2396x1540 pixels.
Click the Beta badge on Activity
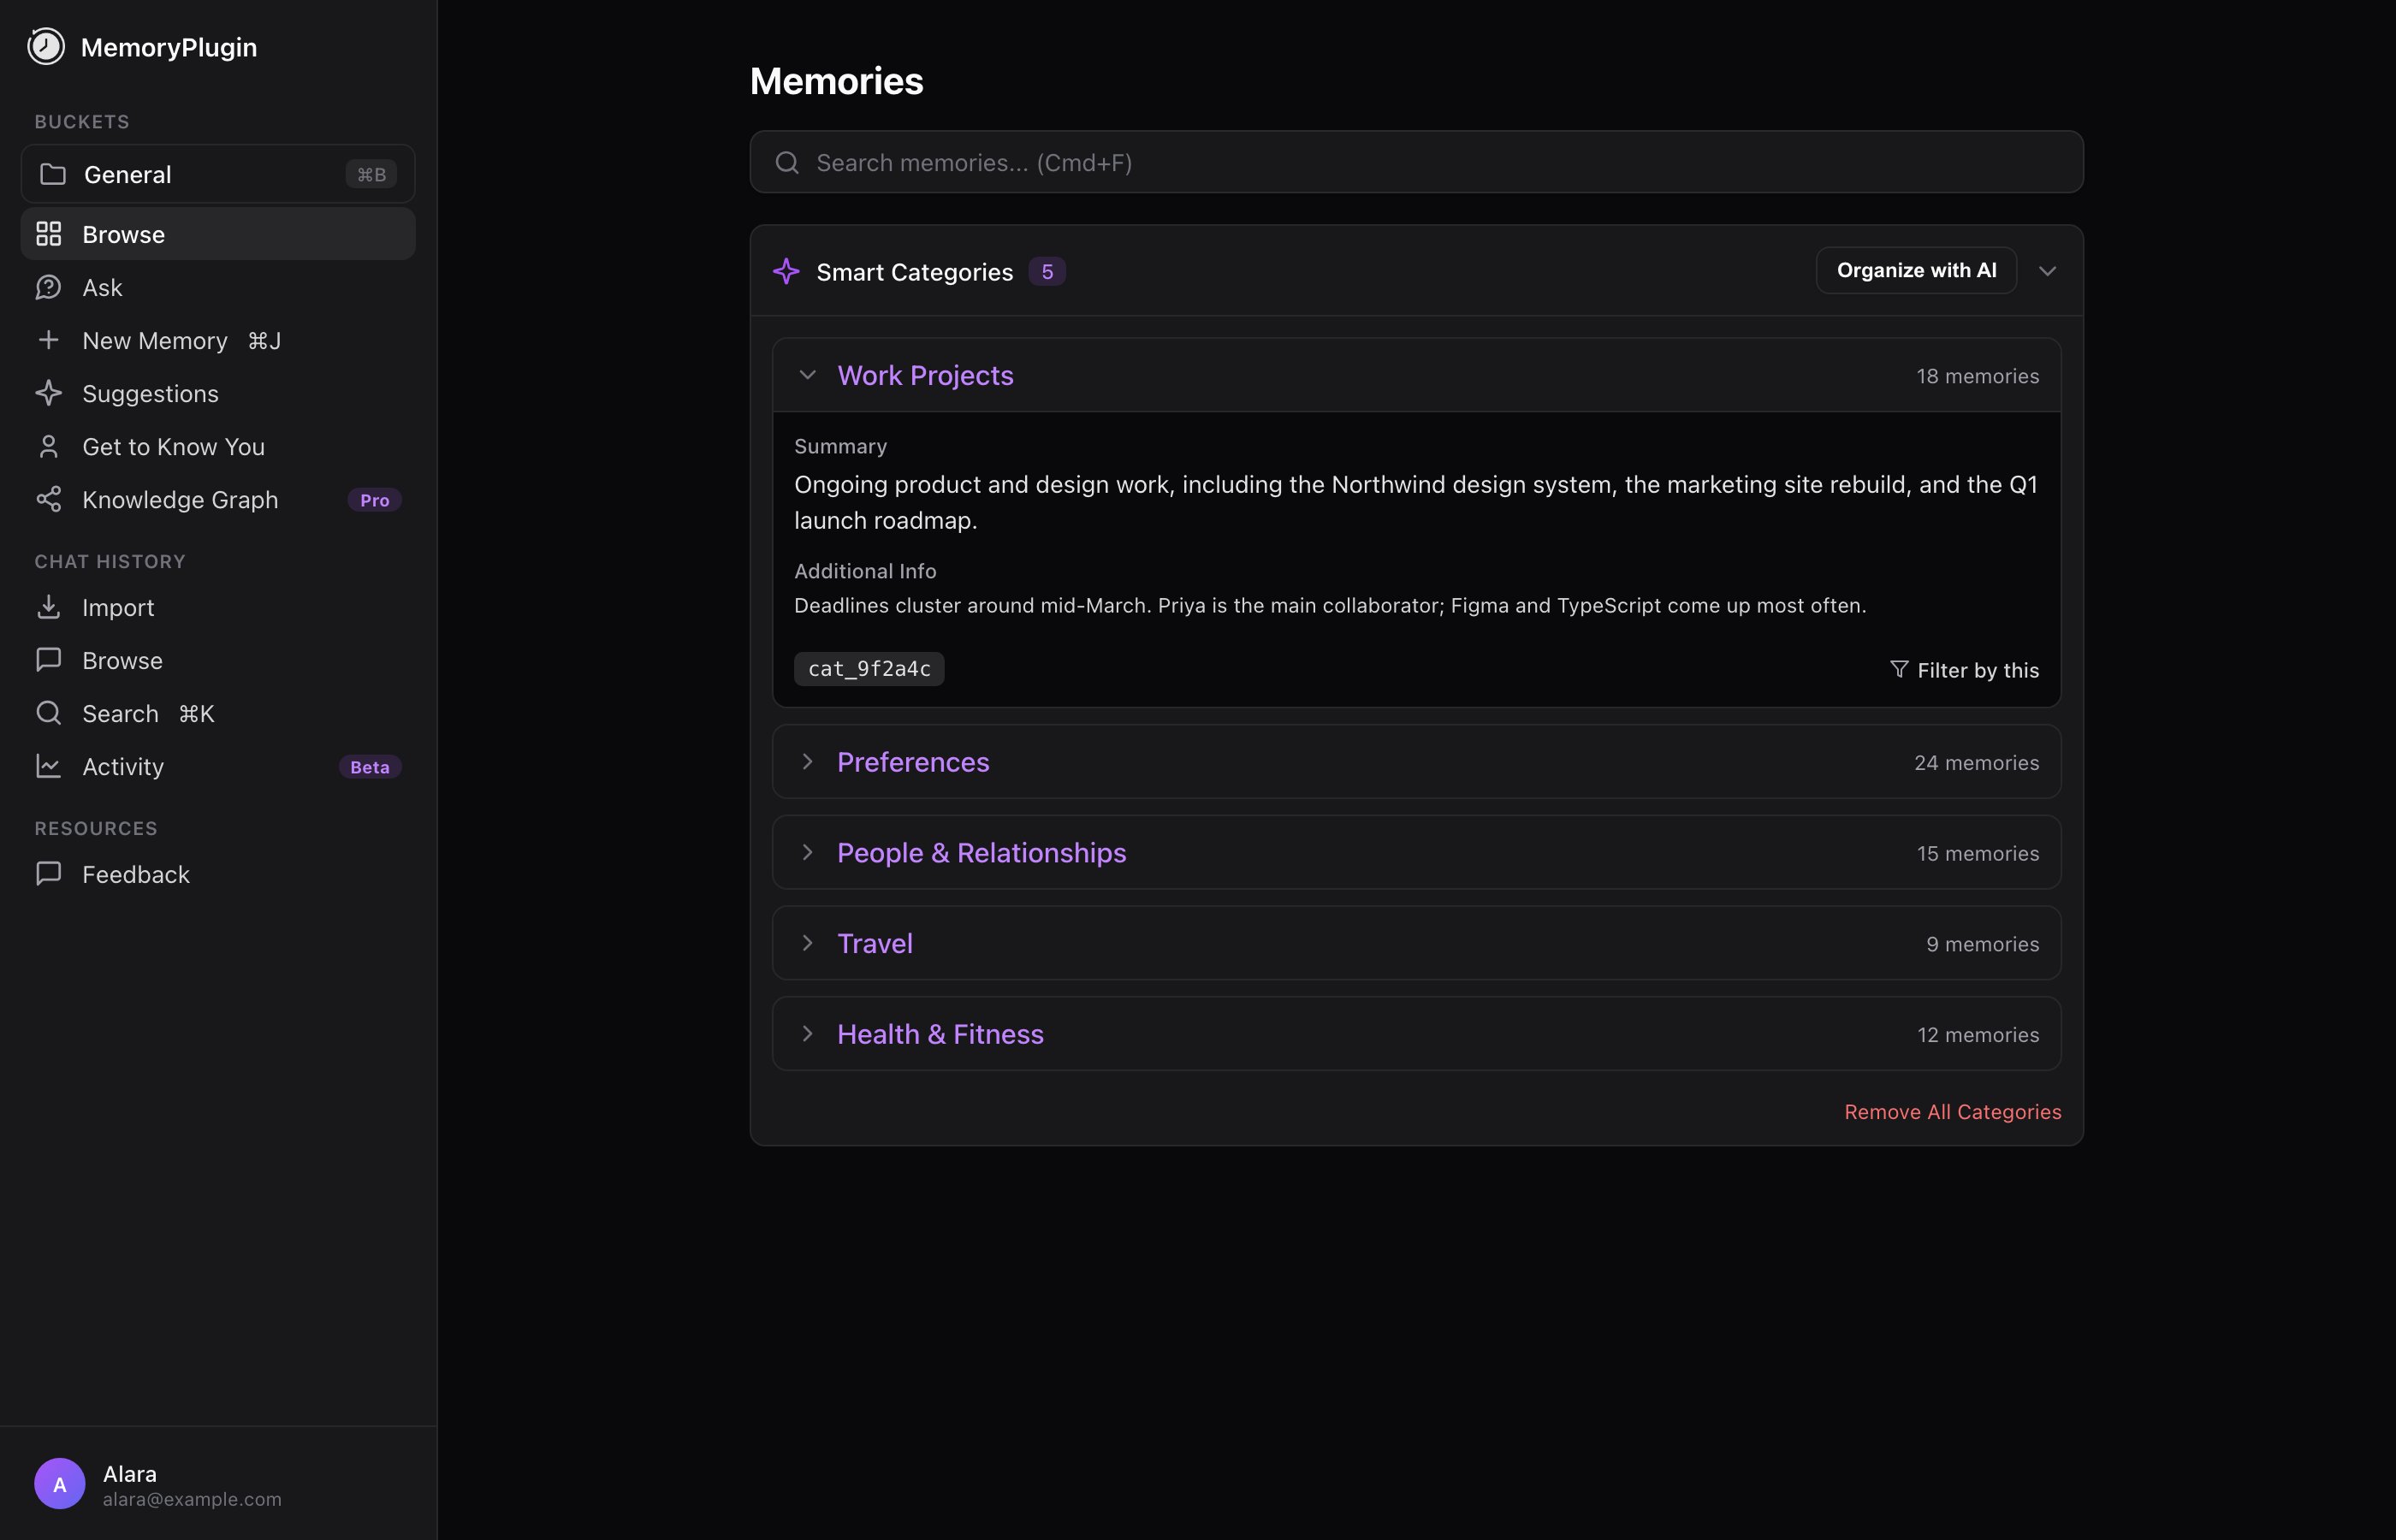[370, 767]
